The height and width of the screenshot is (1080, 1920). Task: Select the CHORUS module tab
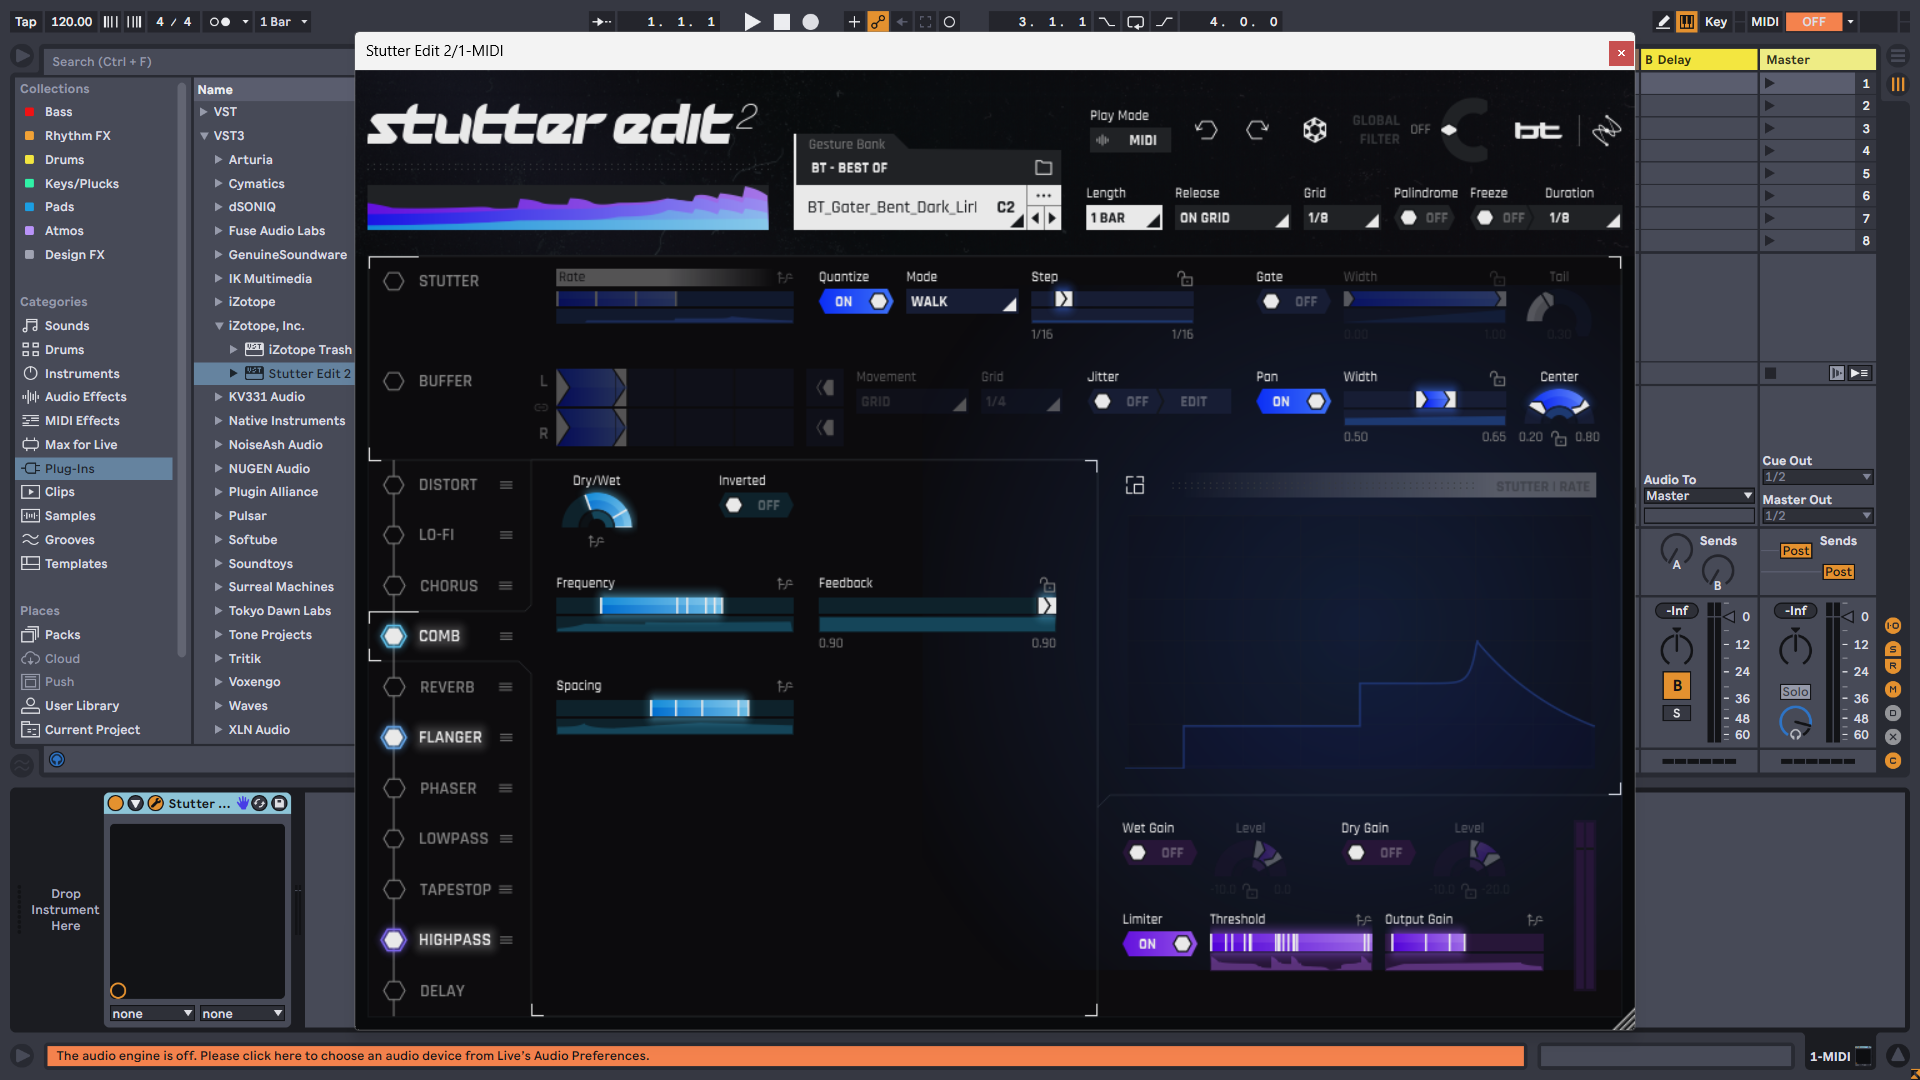[x=448, y=586]
